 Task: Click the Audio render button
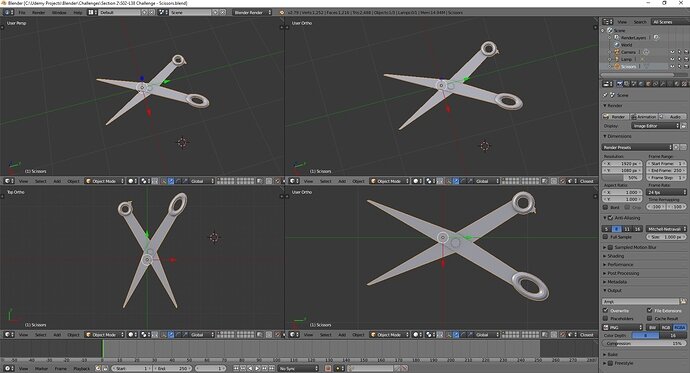click(672, 117)
